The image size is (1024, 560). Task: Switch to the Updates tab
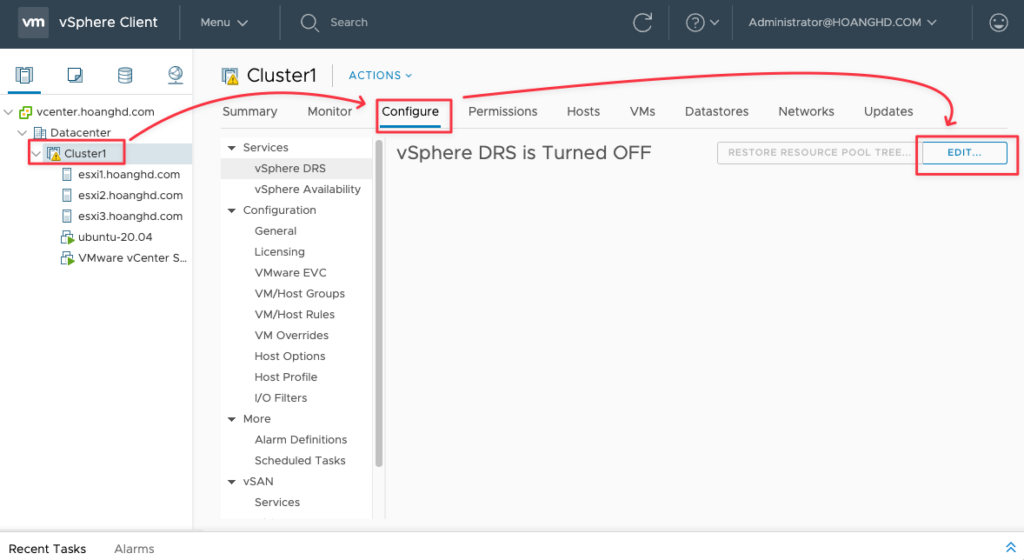pyautogui.click(x=888, y=112)
